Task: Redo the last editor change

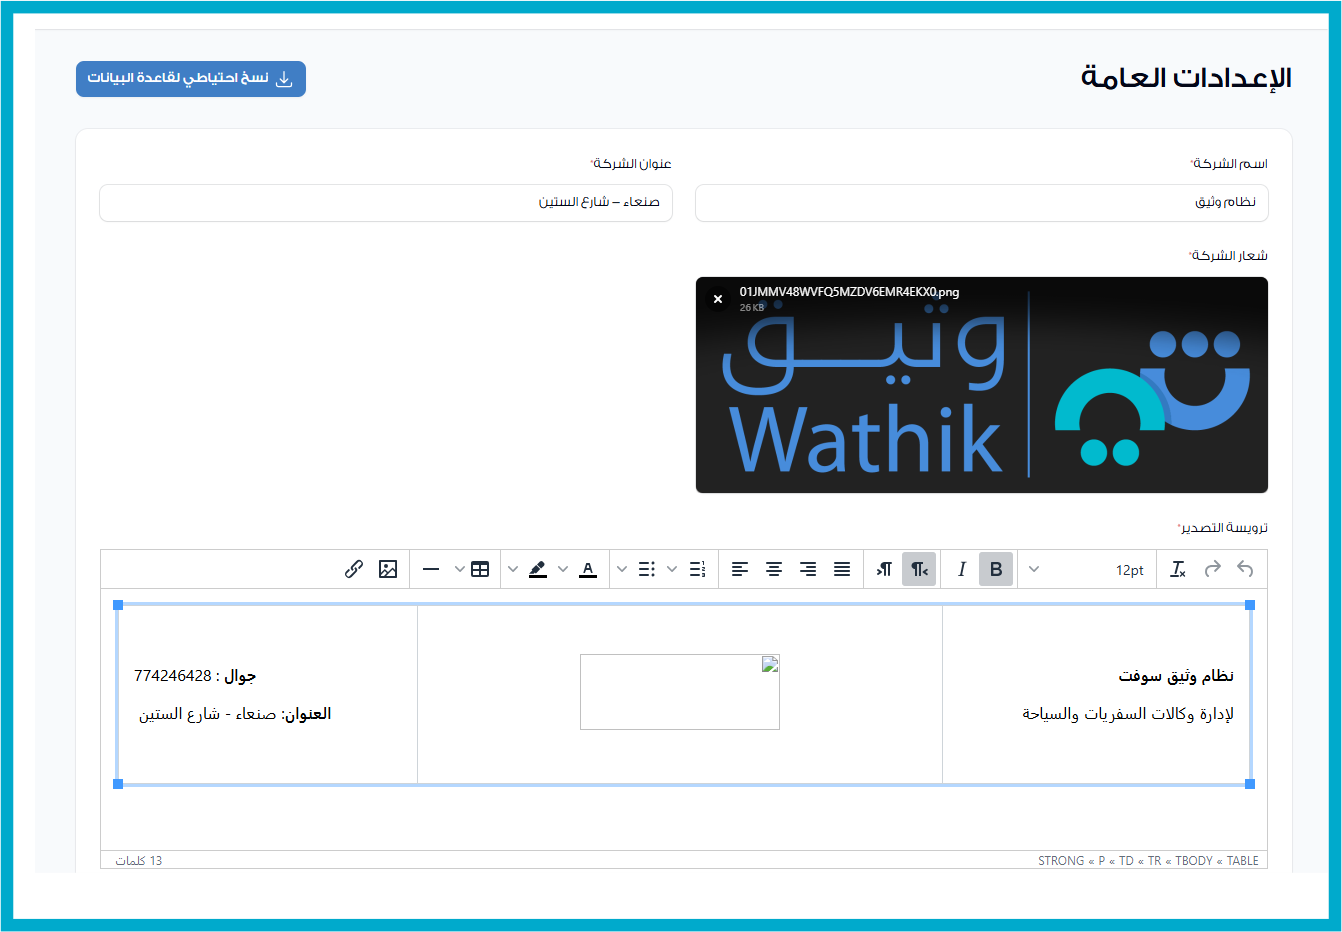Action: [x=1212, y=569]
